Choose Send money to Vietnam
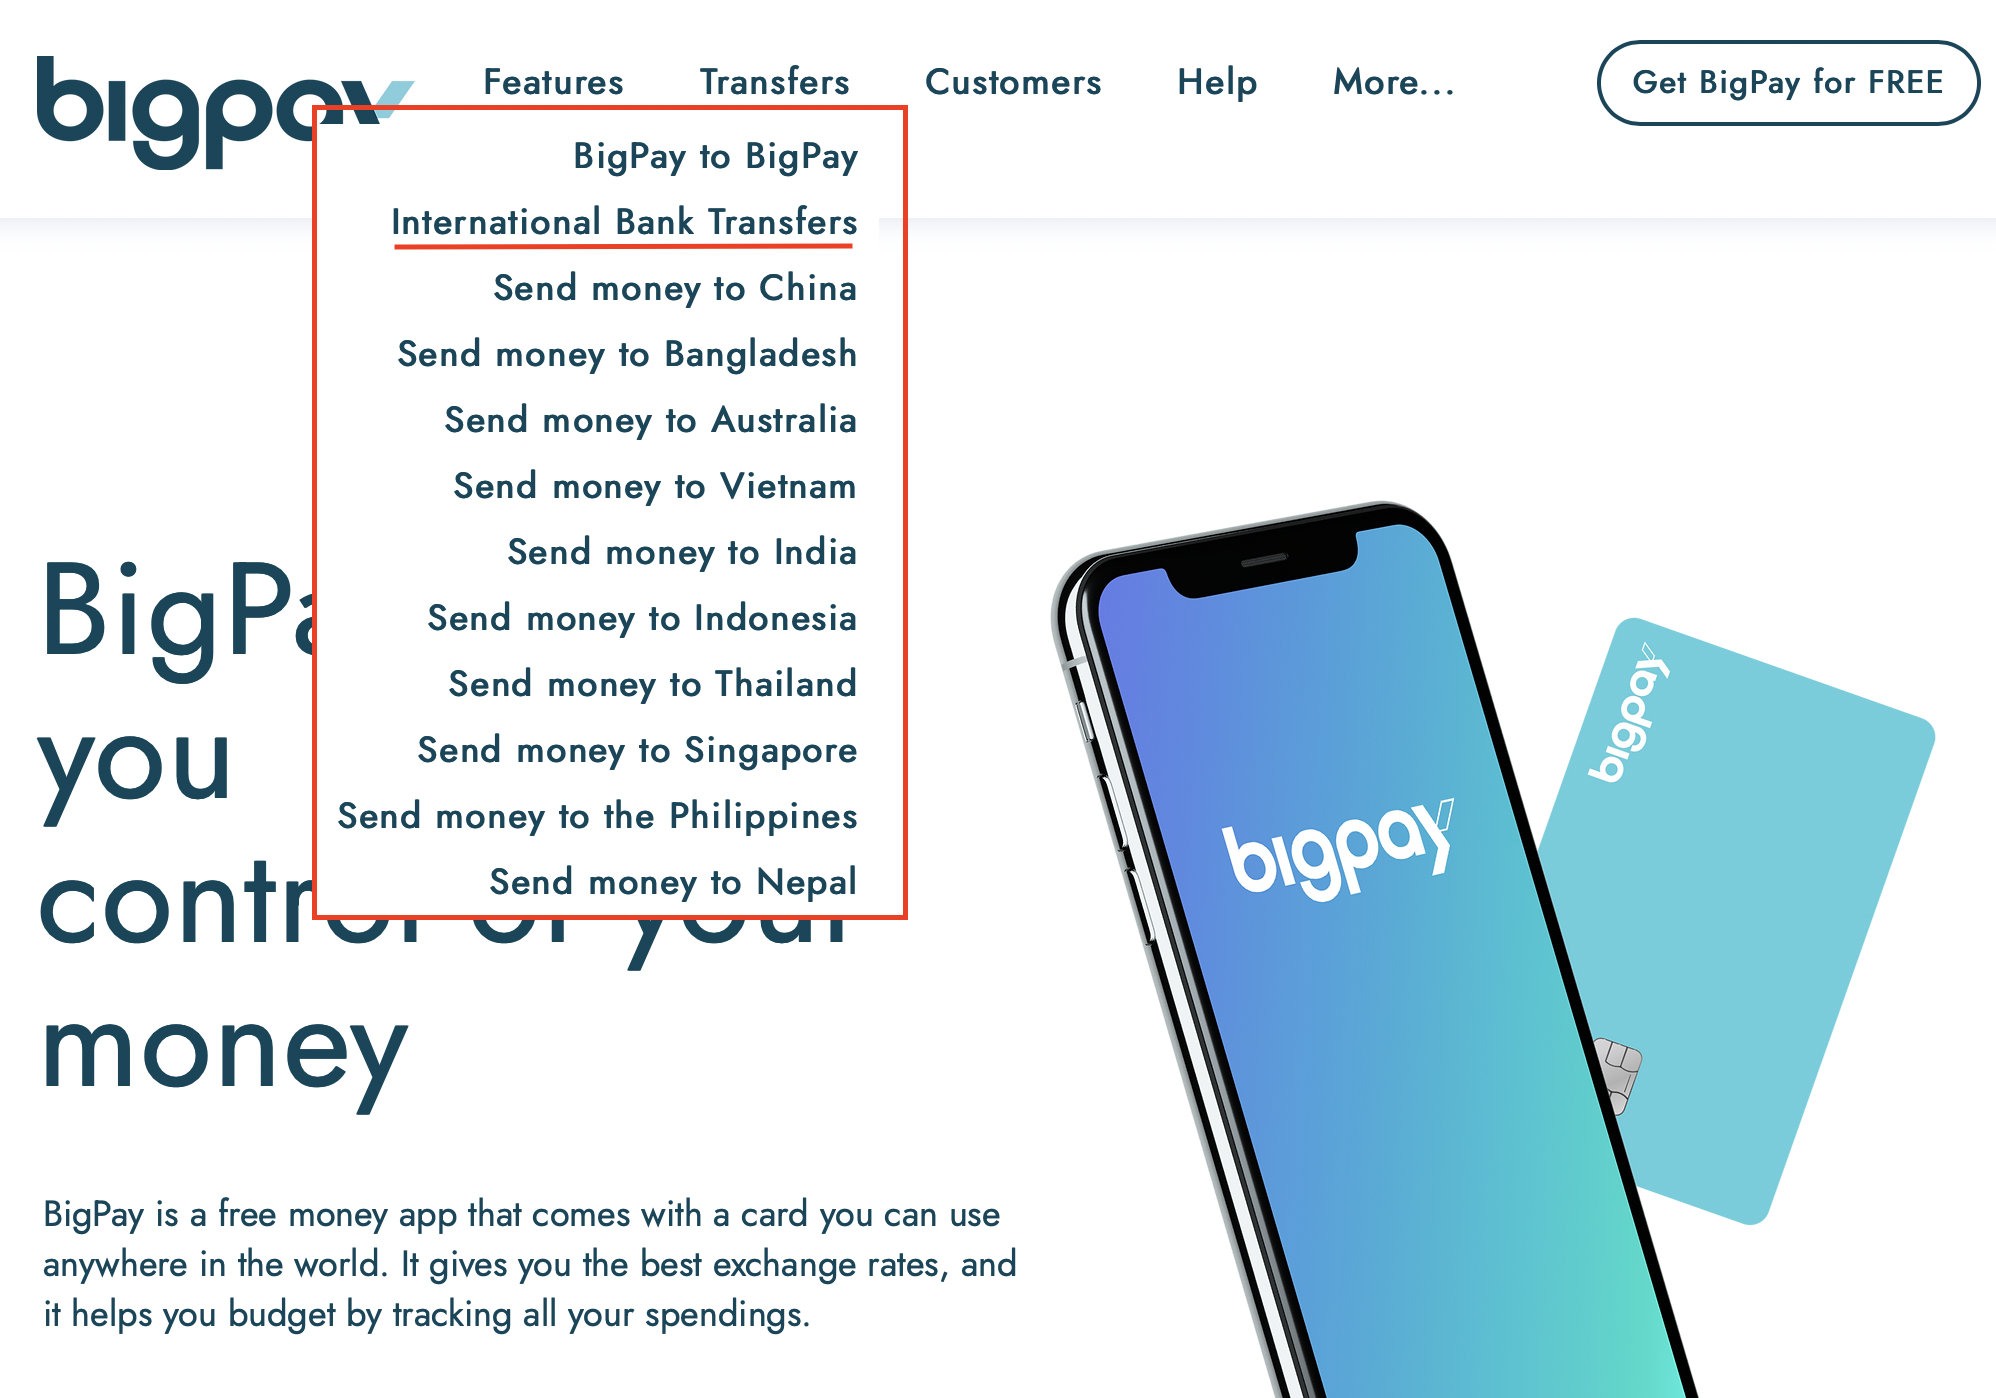This screenshot has height=1398, width=1996. 655,486
